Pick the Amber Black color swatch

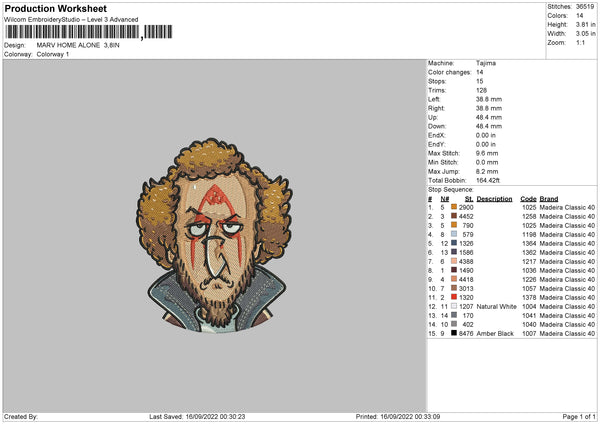[x=454, y=333]
